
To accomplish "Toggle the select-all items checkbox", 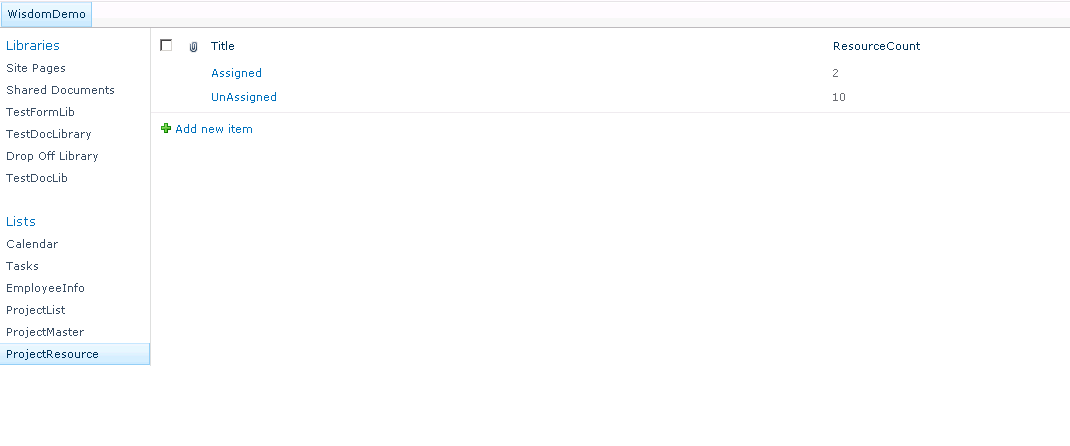I will click(x=166, y=45).
